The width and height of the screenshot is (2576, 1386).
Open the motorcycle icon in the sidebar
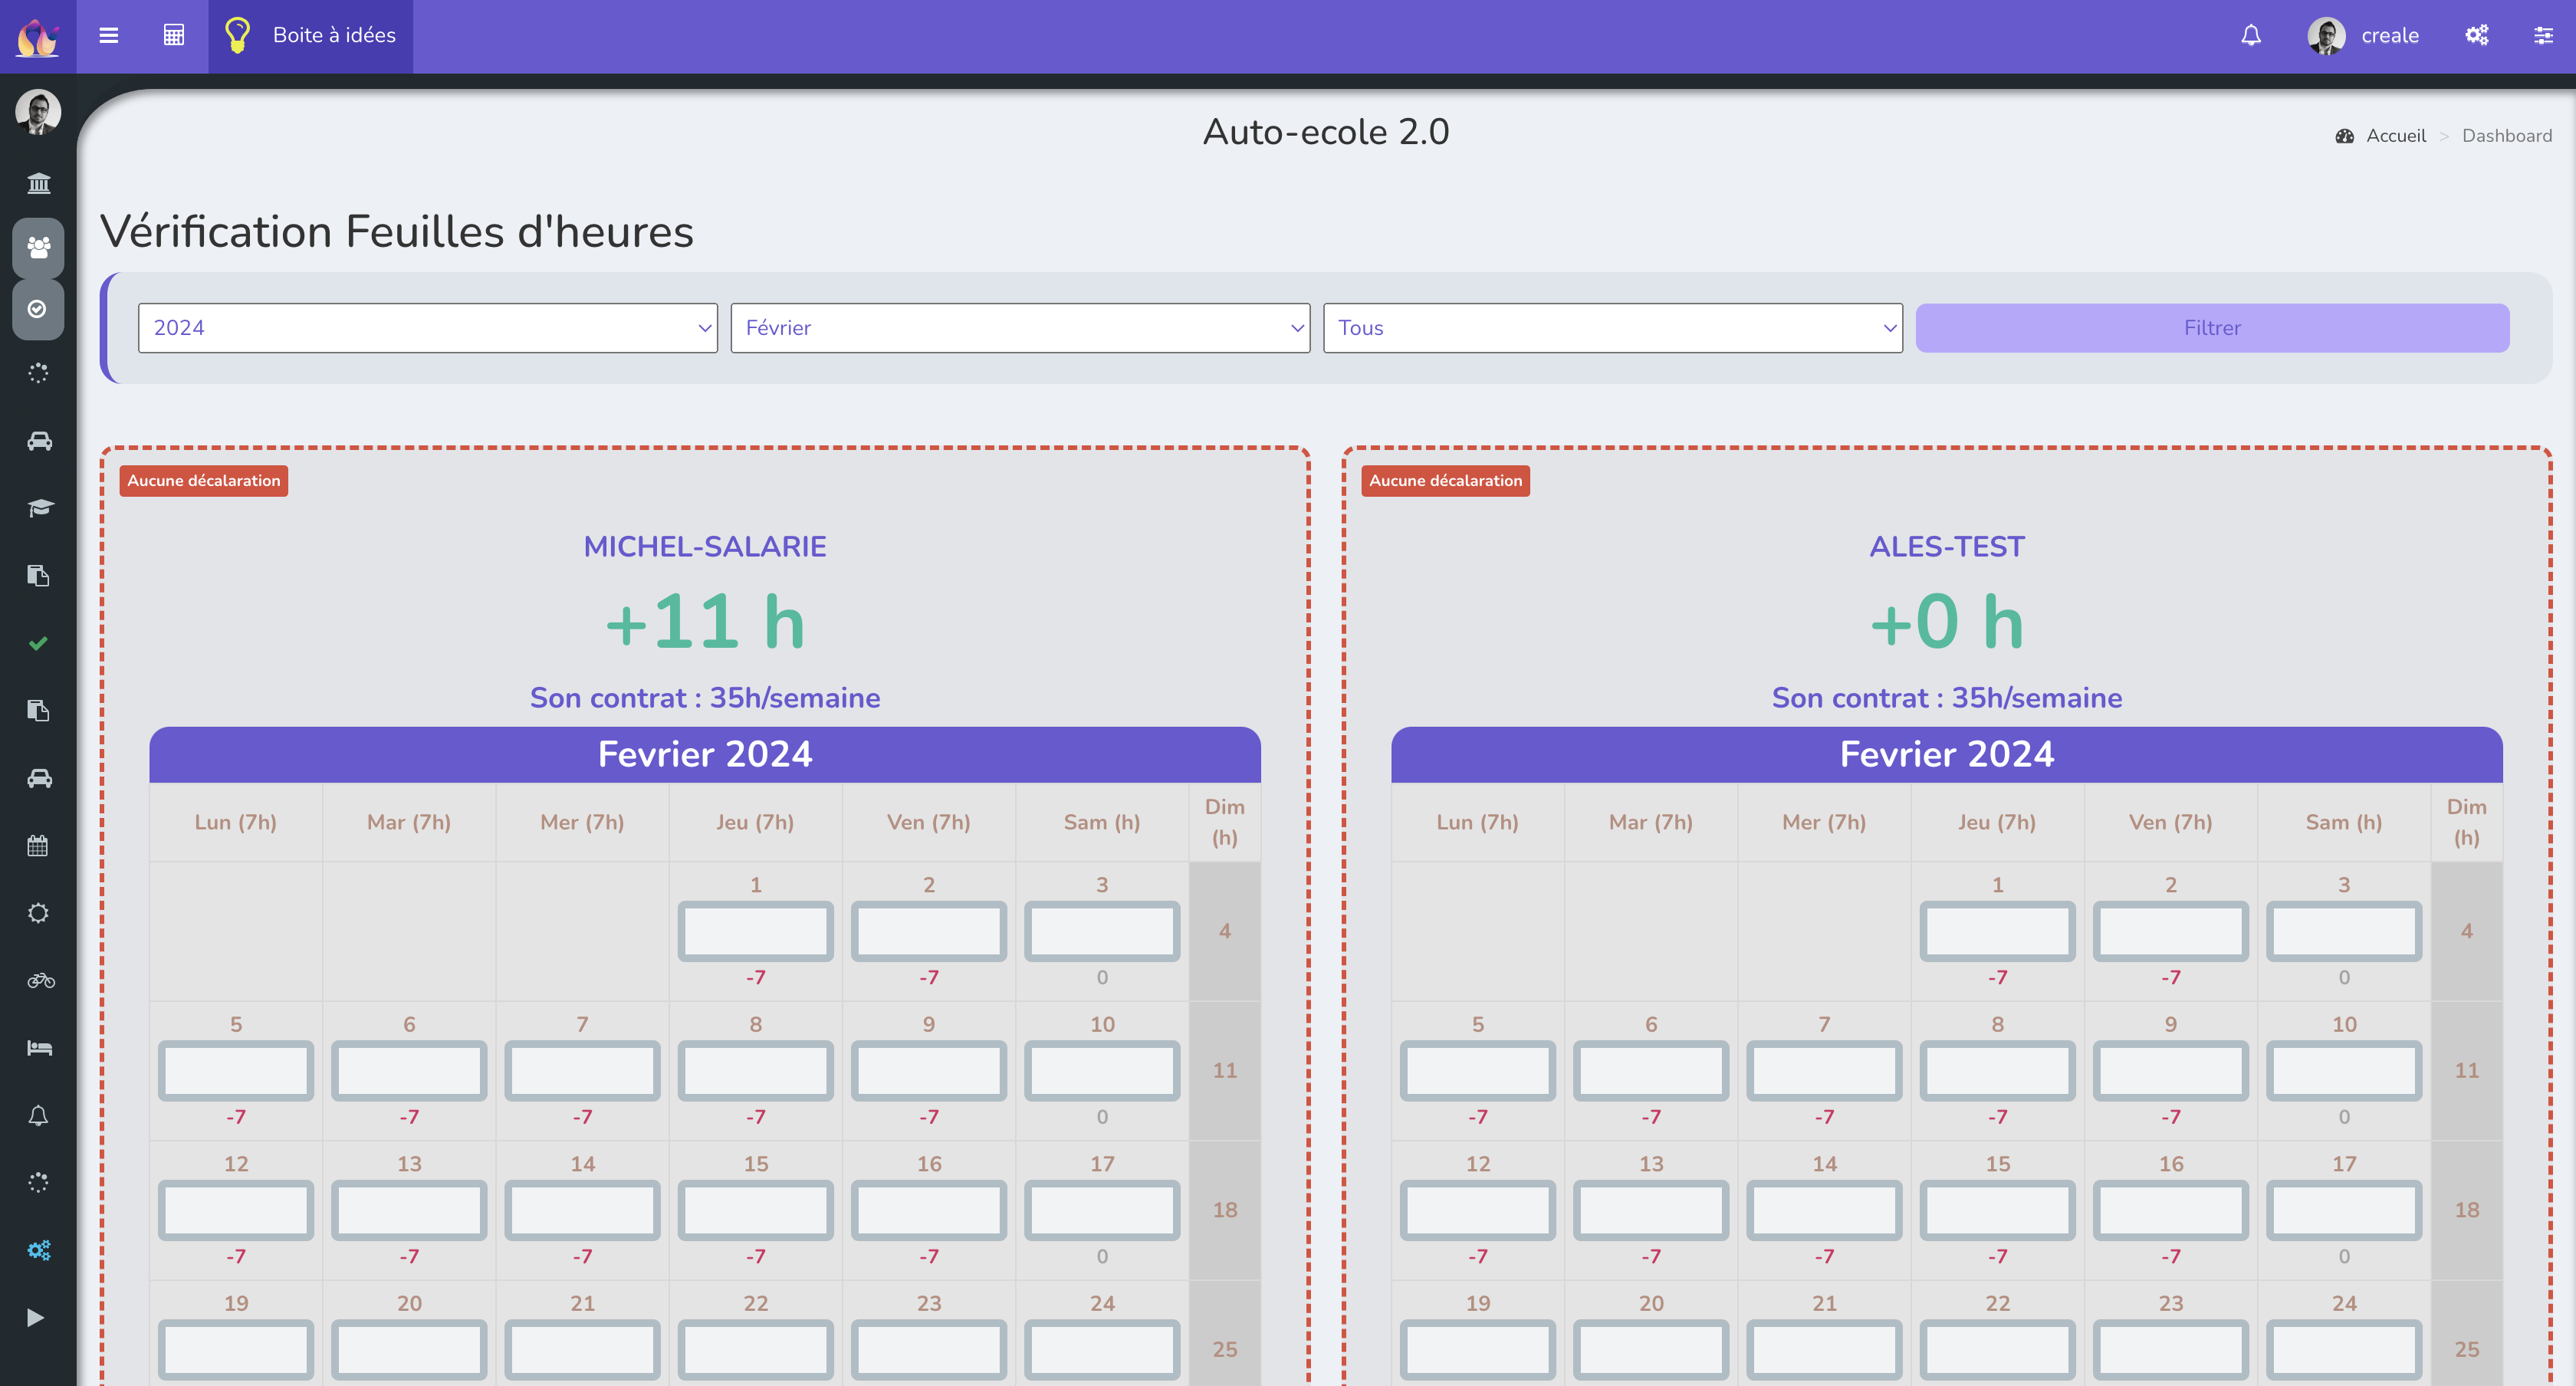(x=40, y=981)
